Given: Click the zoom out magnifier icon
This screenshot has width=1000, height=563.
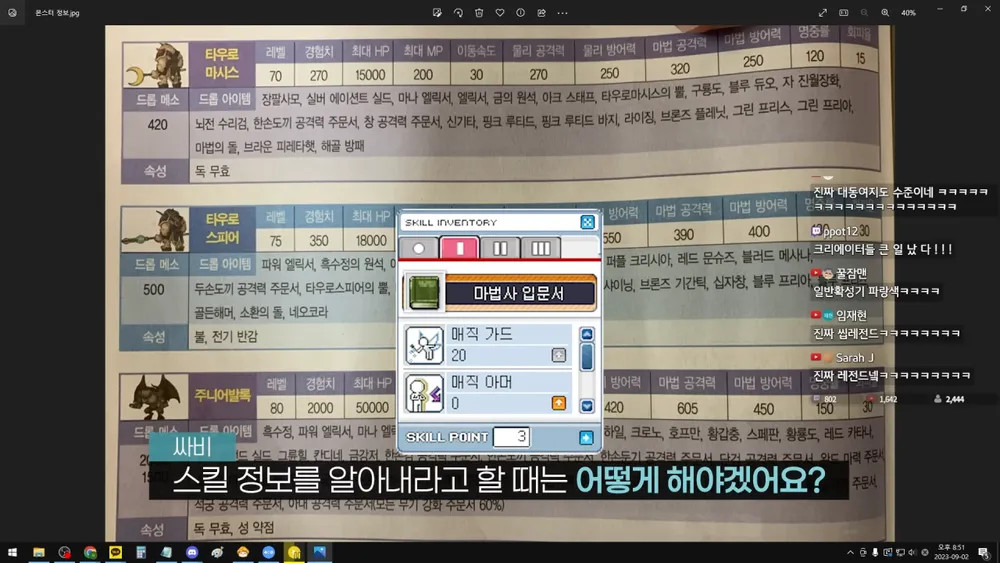Looking at the screenshot, I should [864, 13].
